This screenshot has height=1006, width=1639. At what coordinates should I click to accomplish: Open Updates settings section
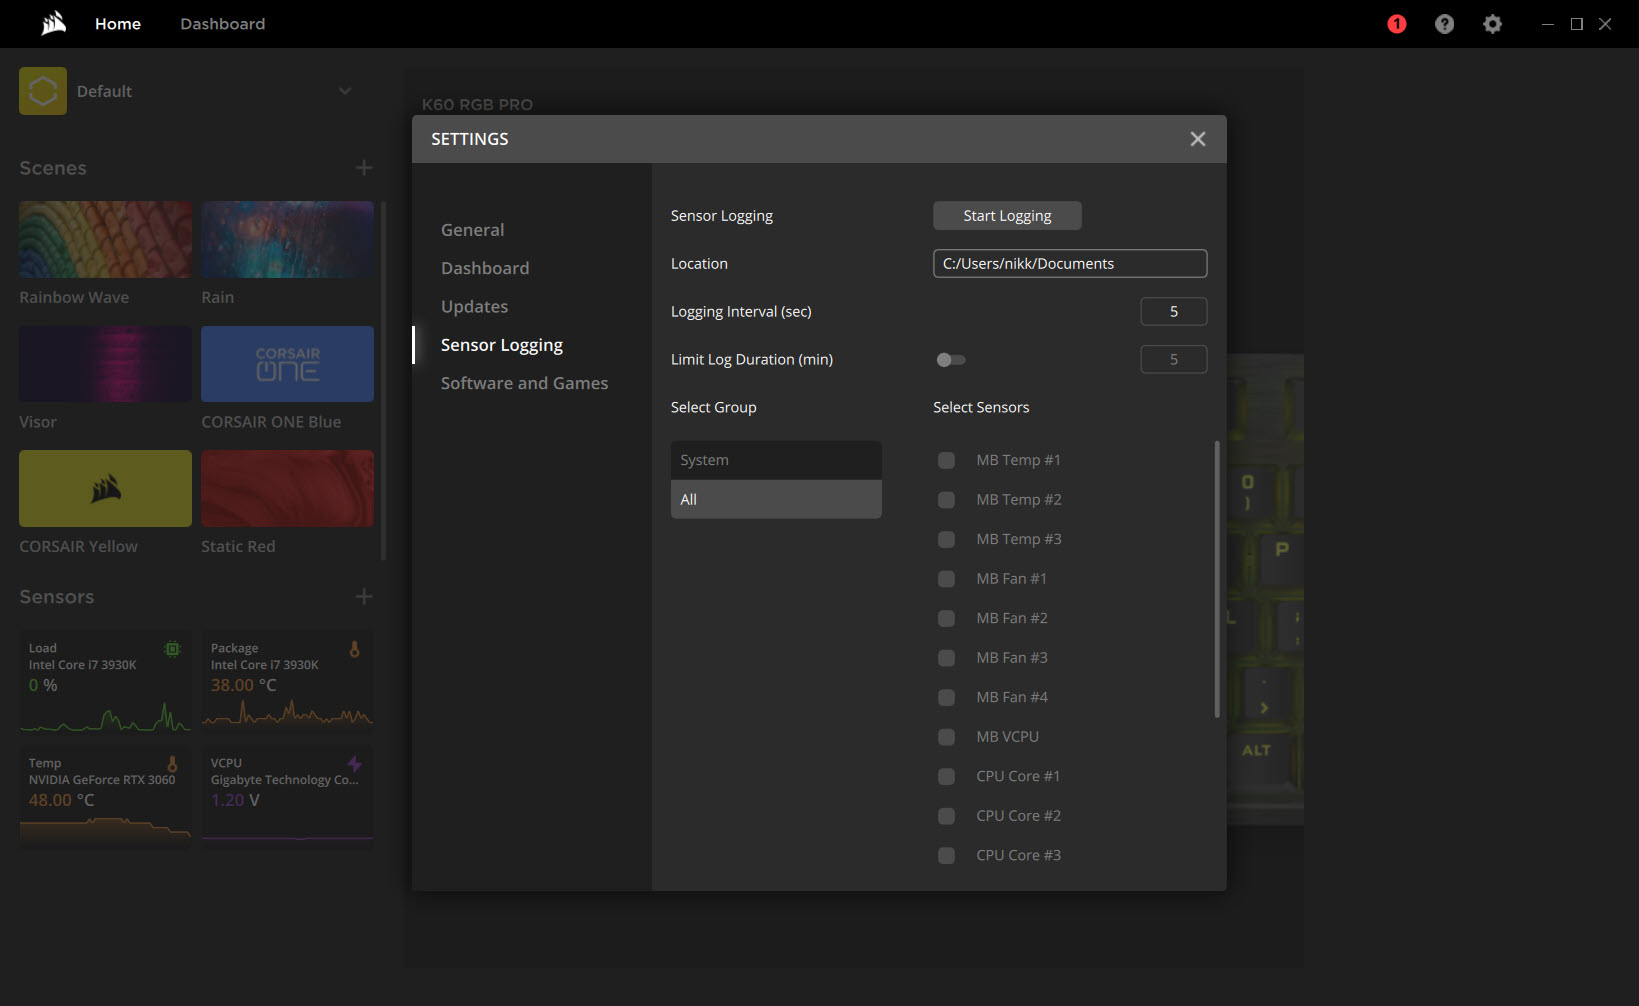(x=475, y=307)
